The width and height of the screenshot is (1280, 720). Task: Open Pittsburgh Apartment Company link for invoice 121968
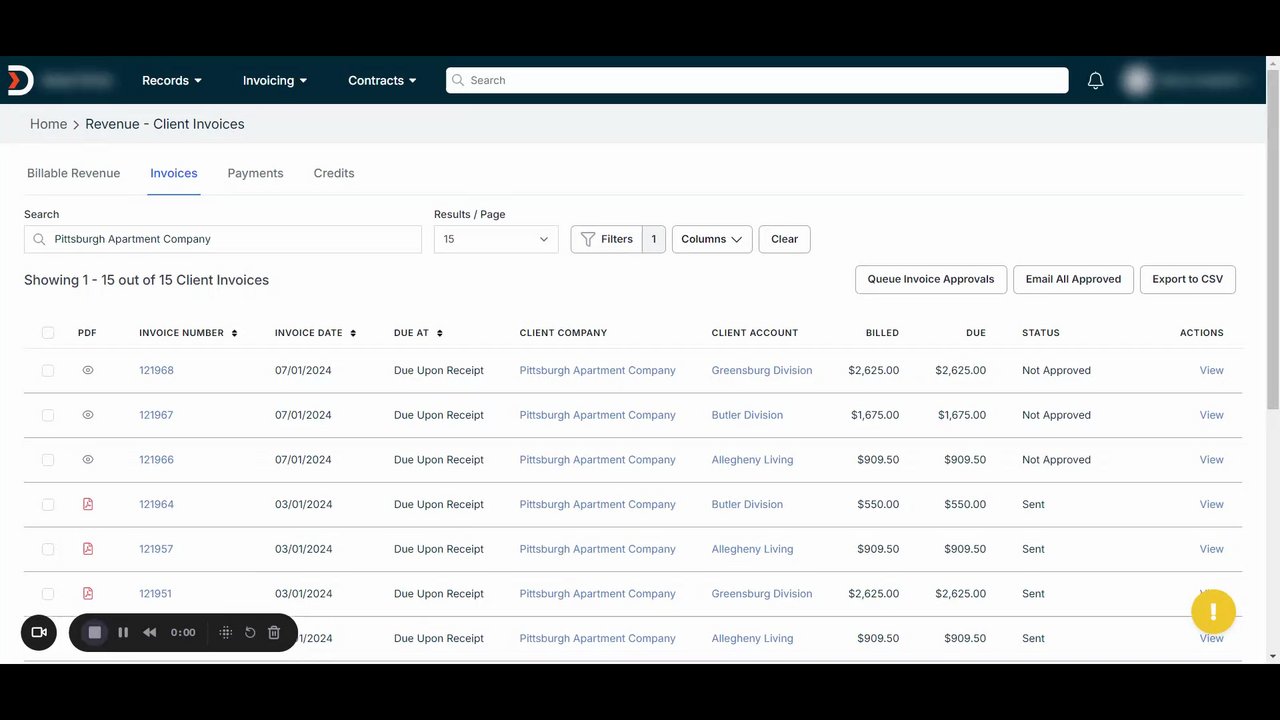[597, 370]
